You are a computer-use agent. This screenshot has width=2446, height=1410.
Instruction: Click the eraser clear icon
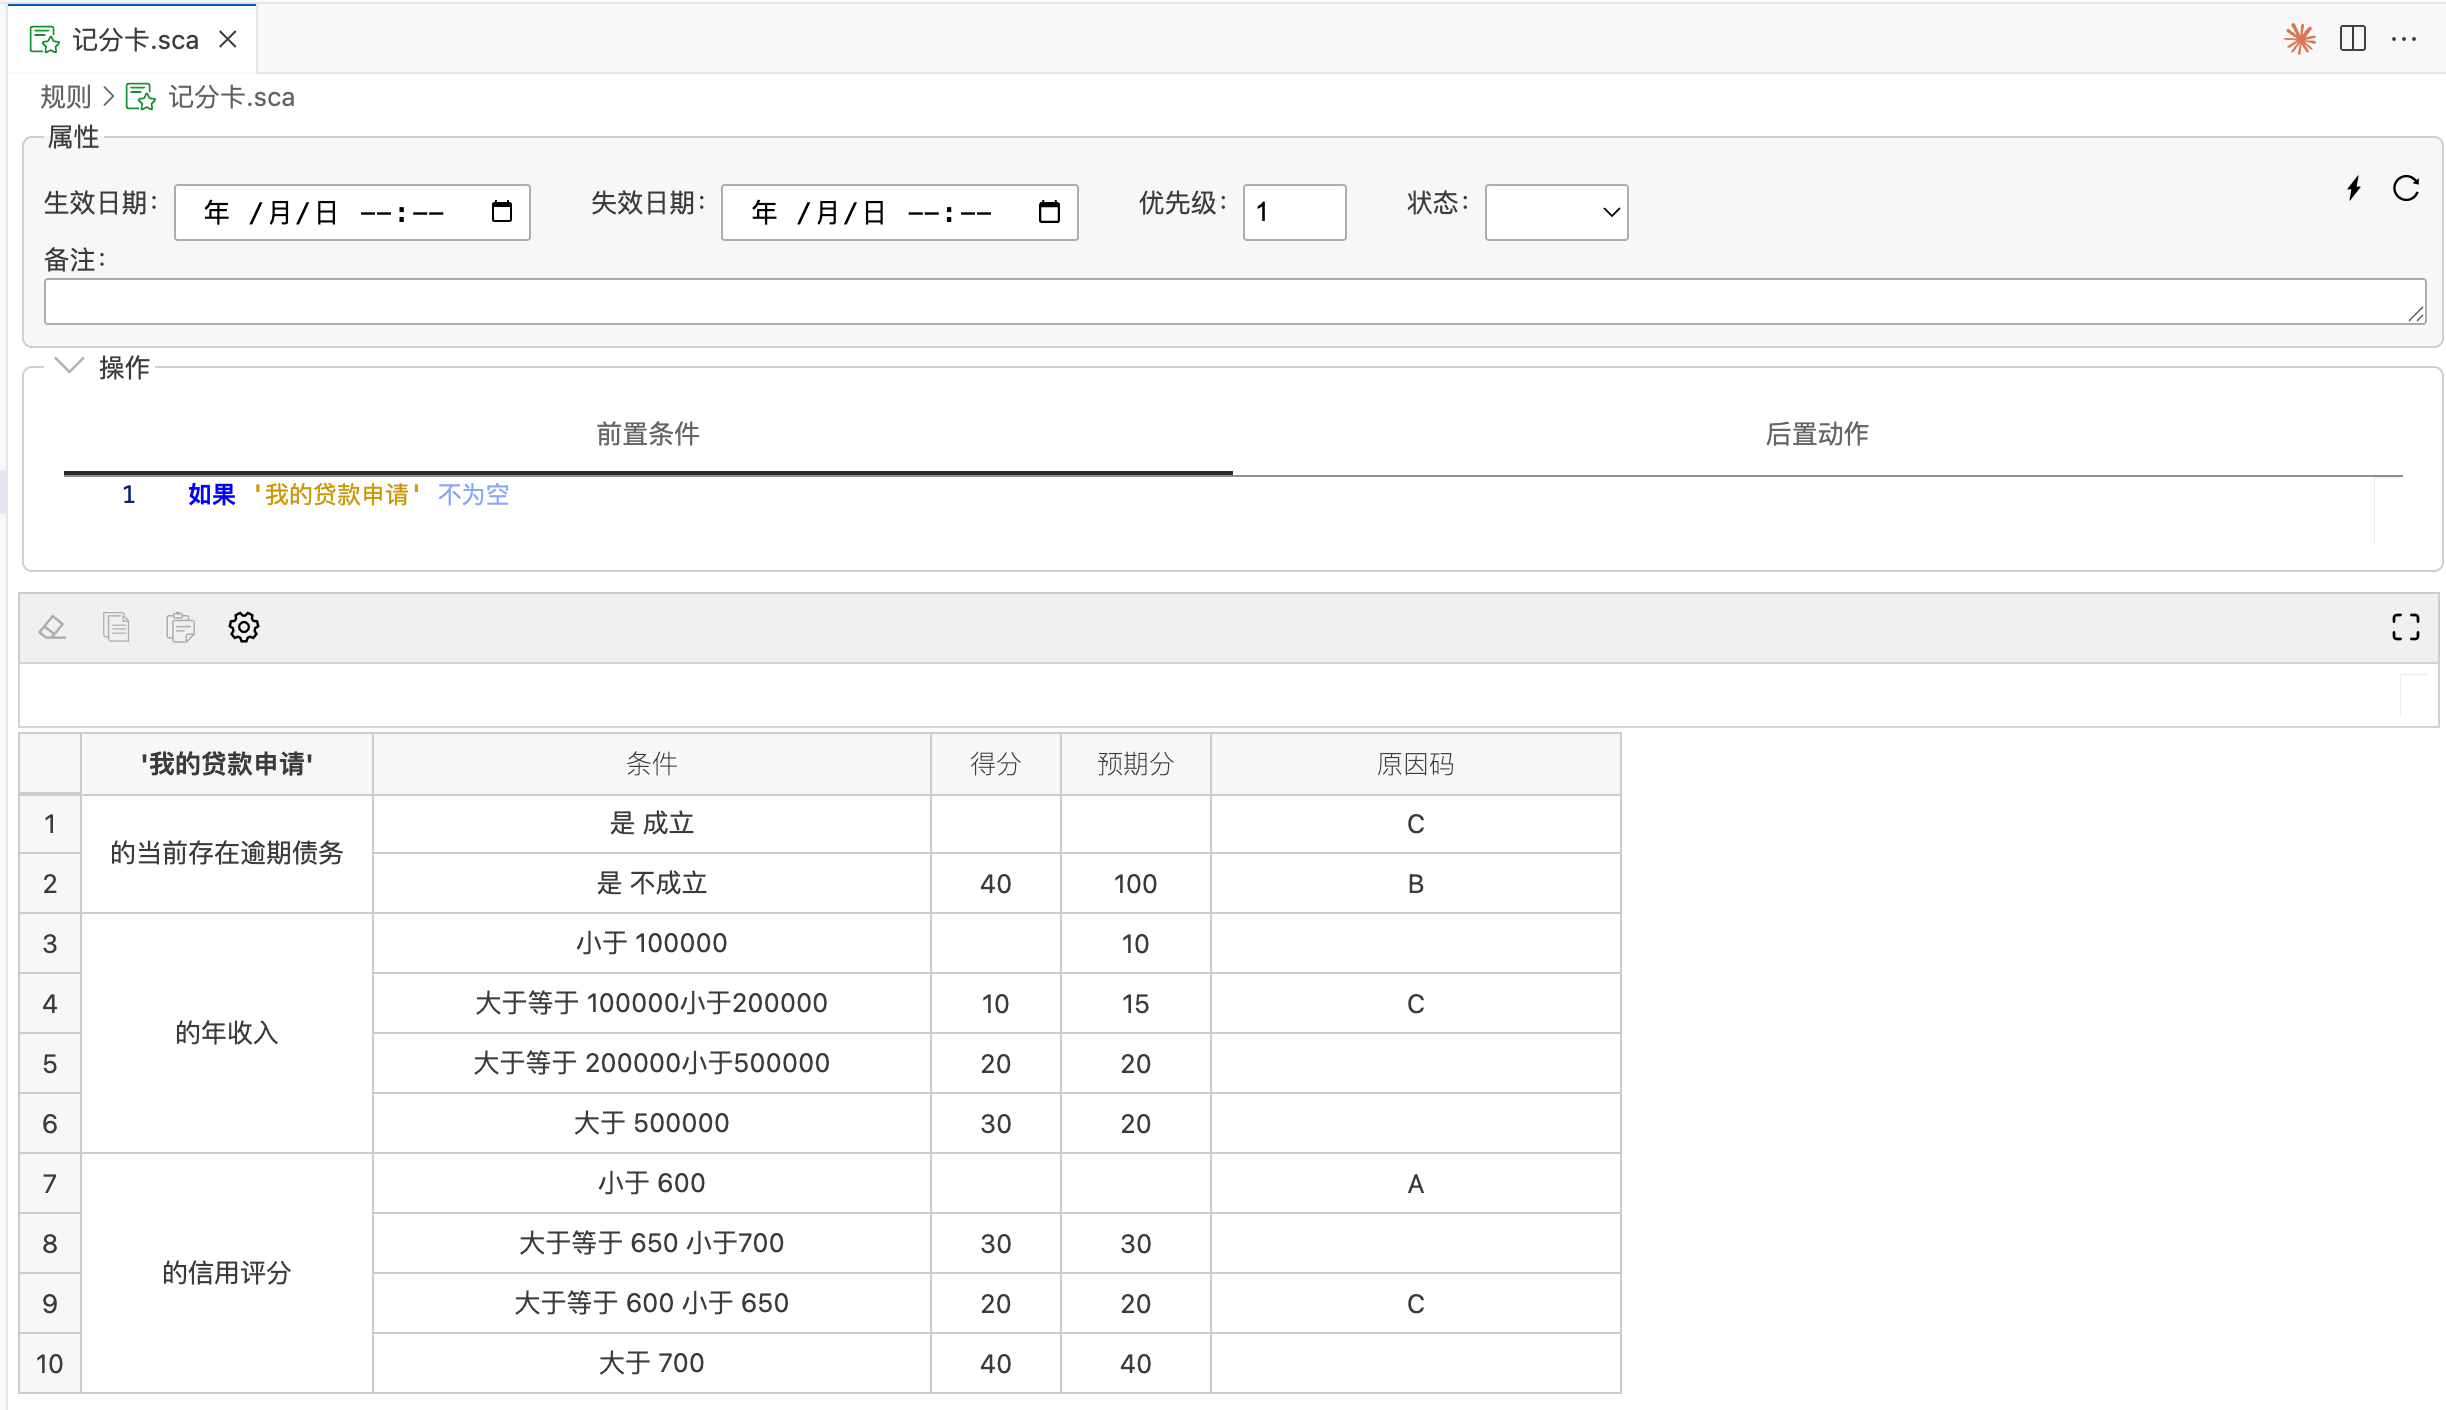52,627
